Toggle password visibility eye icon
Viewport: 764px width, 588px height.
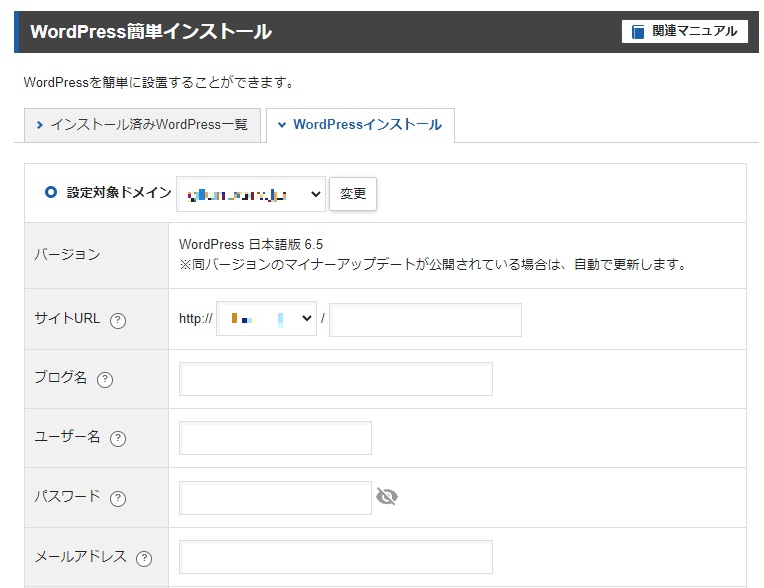pos(387,497)
